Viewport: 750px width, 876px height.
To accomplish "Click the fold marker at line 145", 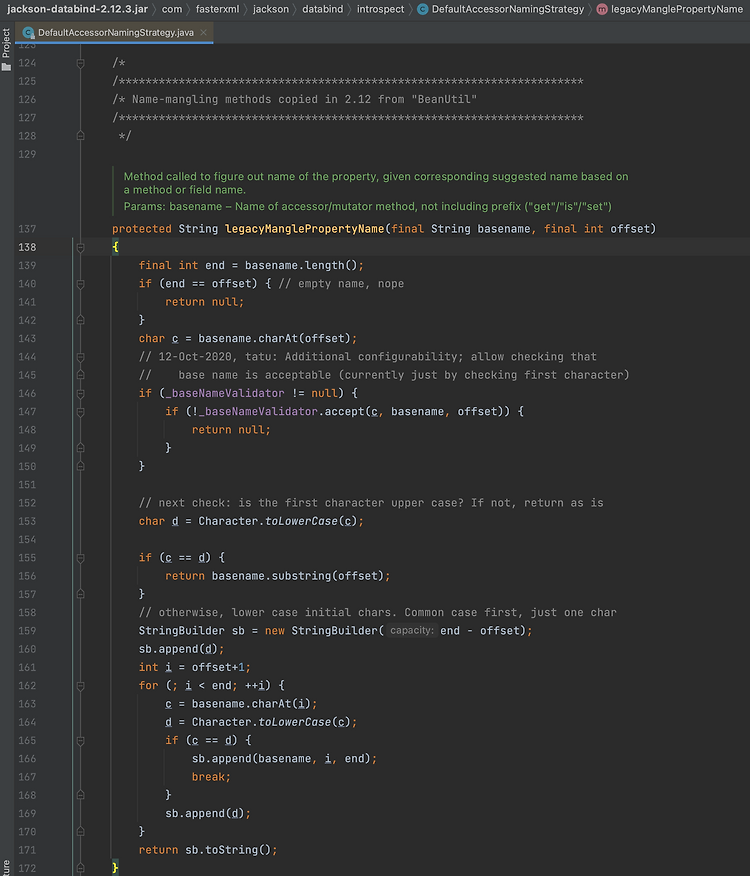I will (x=80, y=375).
